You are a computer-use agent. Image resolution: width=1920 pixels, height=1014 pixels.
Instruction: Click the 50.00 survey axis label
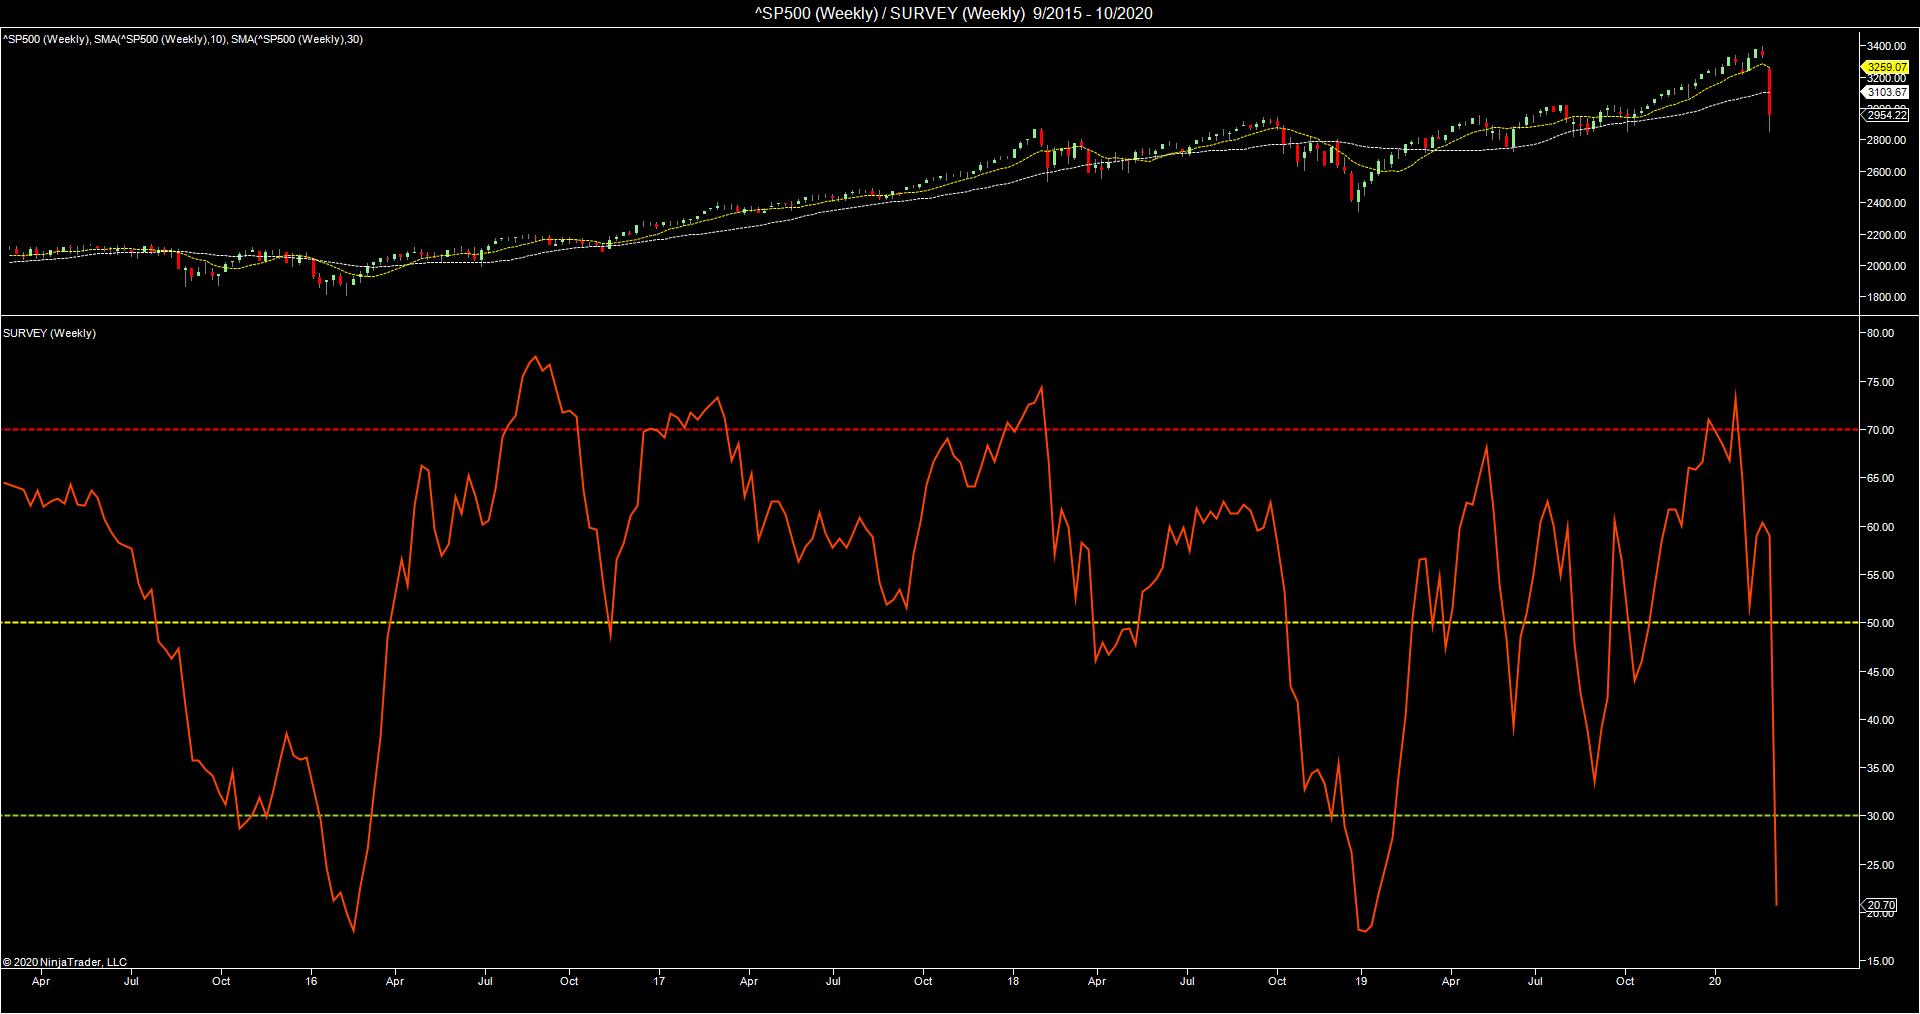point(1880,623)
